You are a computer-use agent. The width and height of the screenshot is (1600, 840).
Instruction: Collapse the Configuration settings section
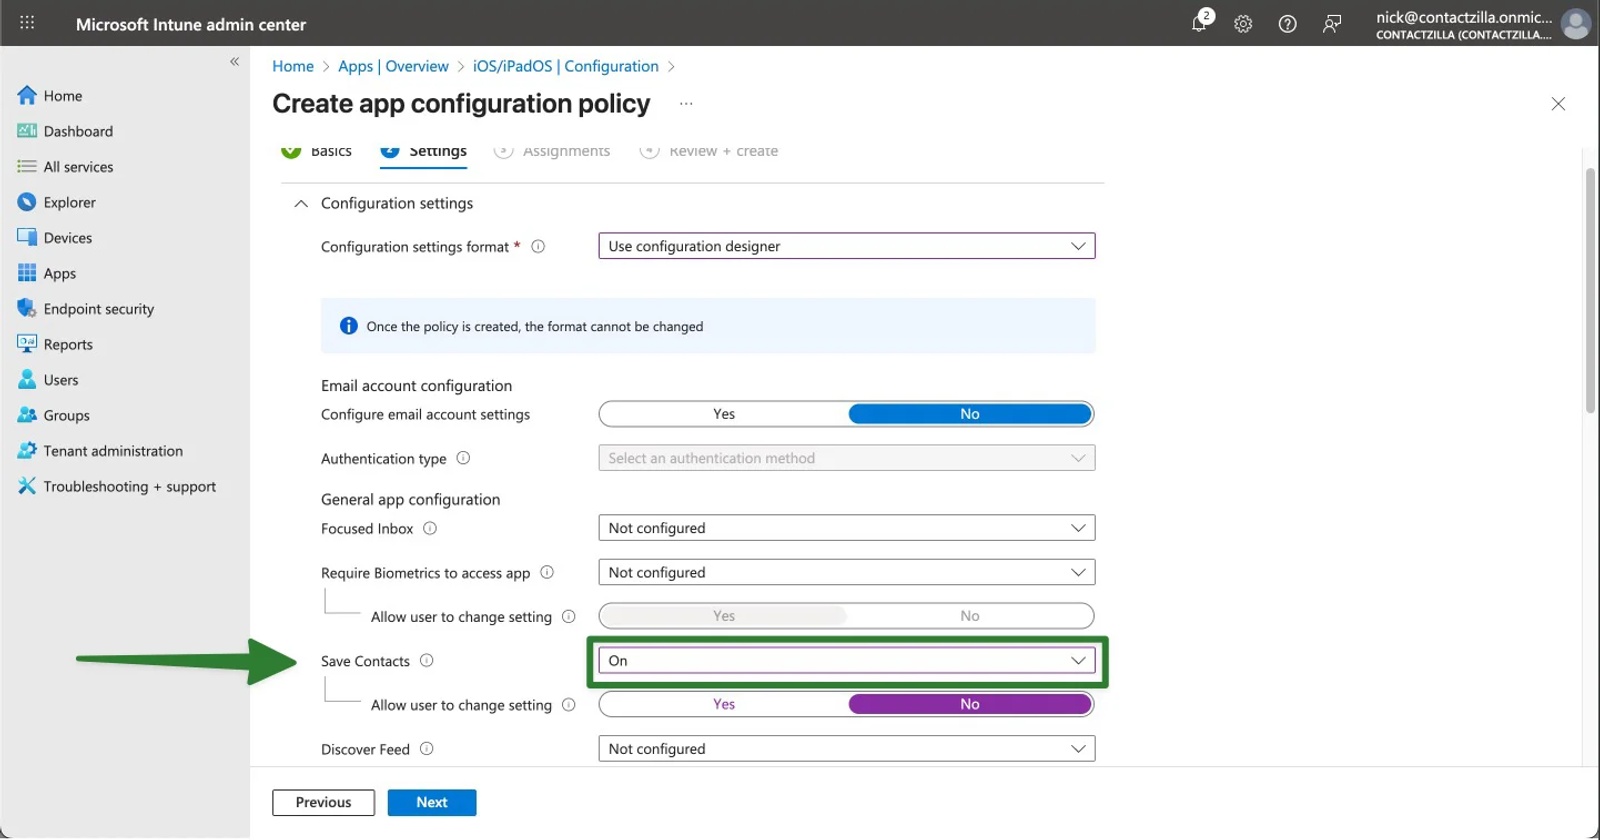tap(300, 203)
